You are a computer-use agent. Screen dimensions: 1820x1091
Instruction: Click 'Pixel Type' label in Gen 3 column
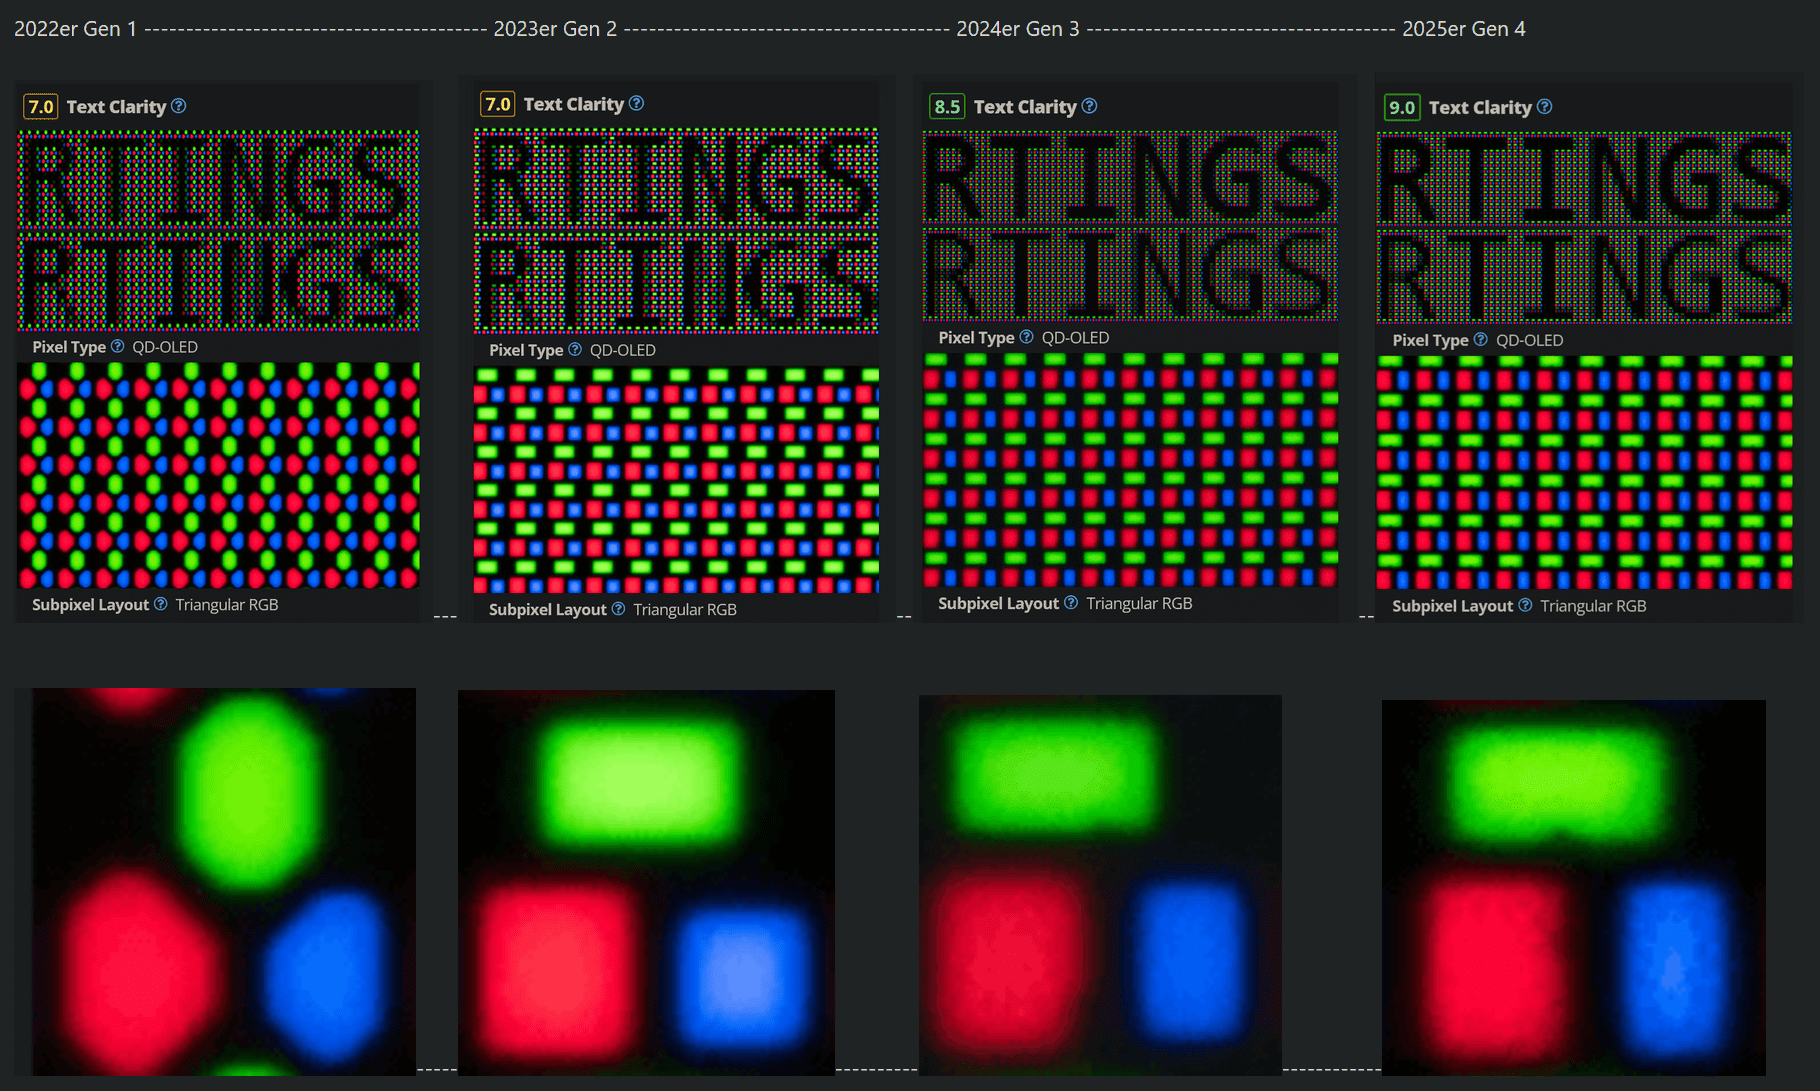(976, 338)
